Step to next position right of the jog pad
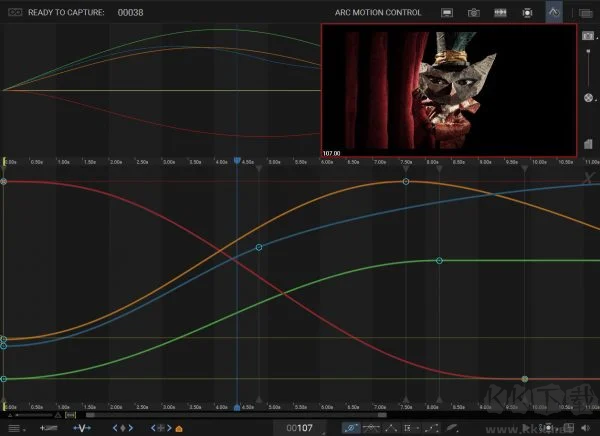The width and height of the screenshot is (600, 436). point(169,428)
